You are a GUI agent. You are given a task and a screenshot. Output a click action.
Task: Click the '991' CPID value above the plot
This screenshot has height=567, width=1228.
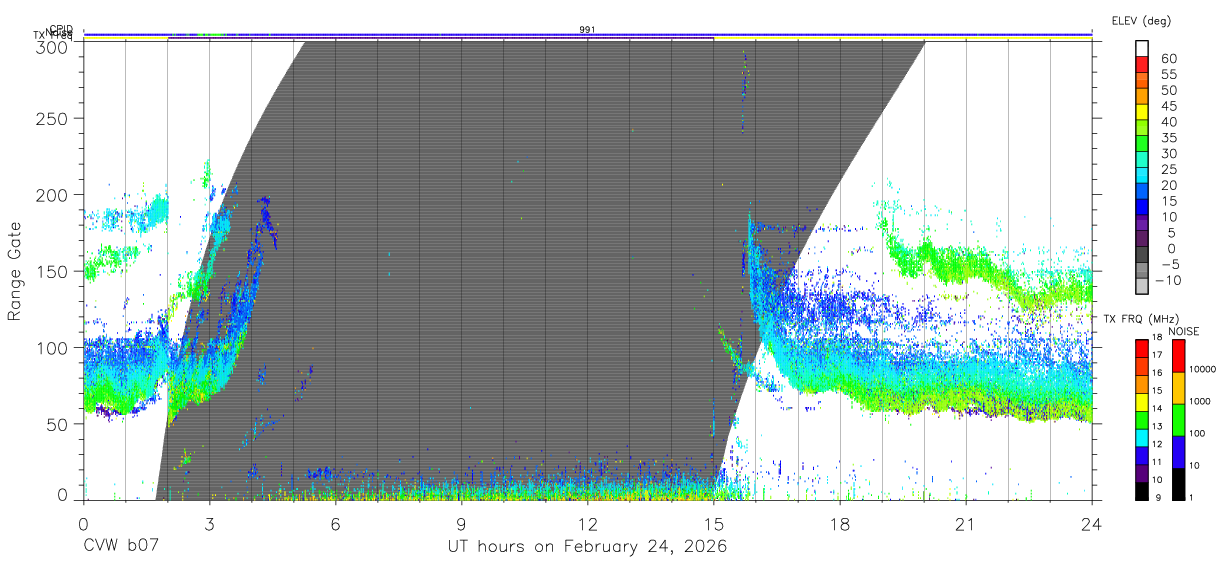coord(587,29)
